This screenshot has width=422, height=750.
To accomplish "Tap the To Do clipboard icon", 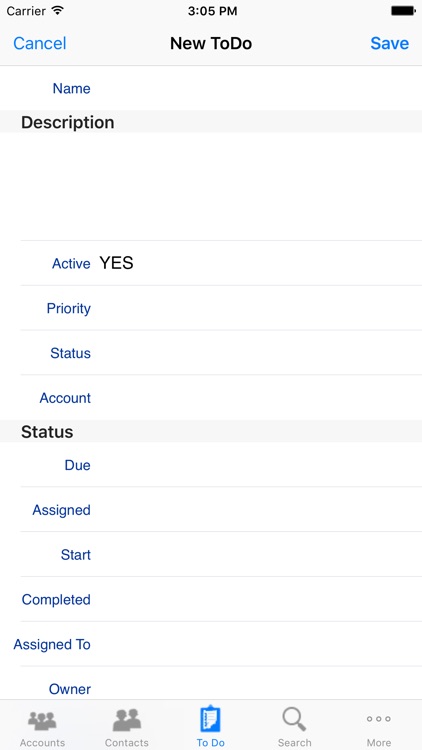I will (x=211, y=719).
